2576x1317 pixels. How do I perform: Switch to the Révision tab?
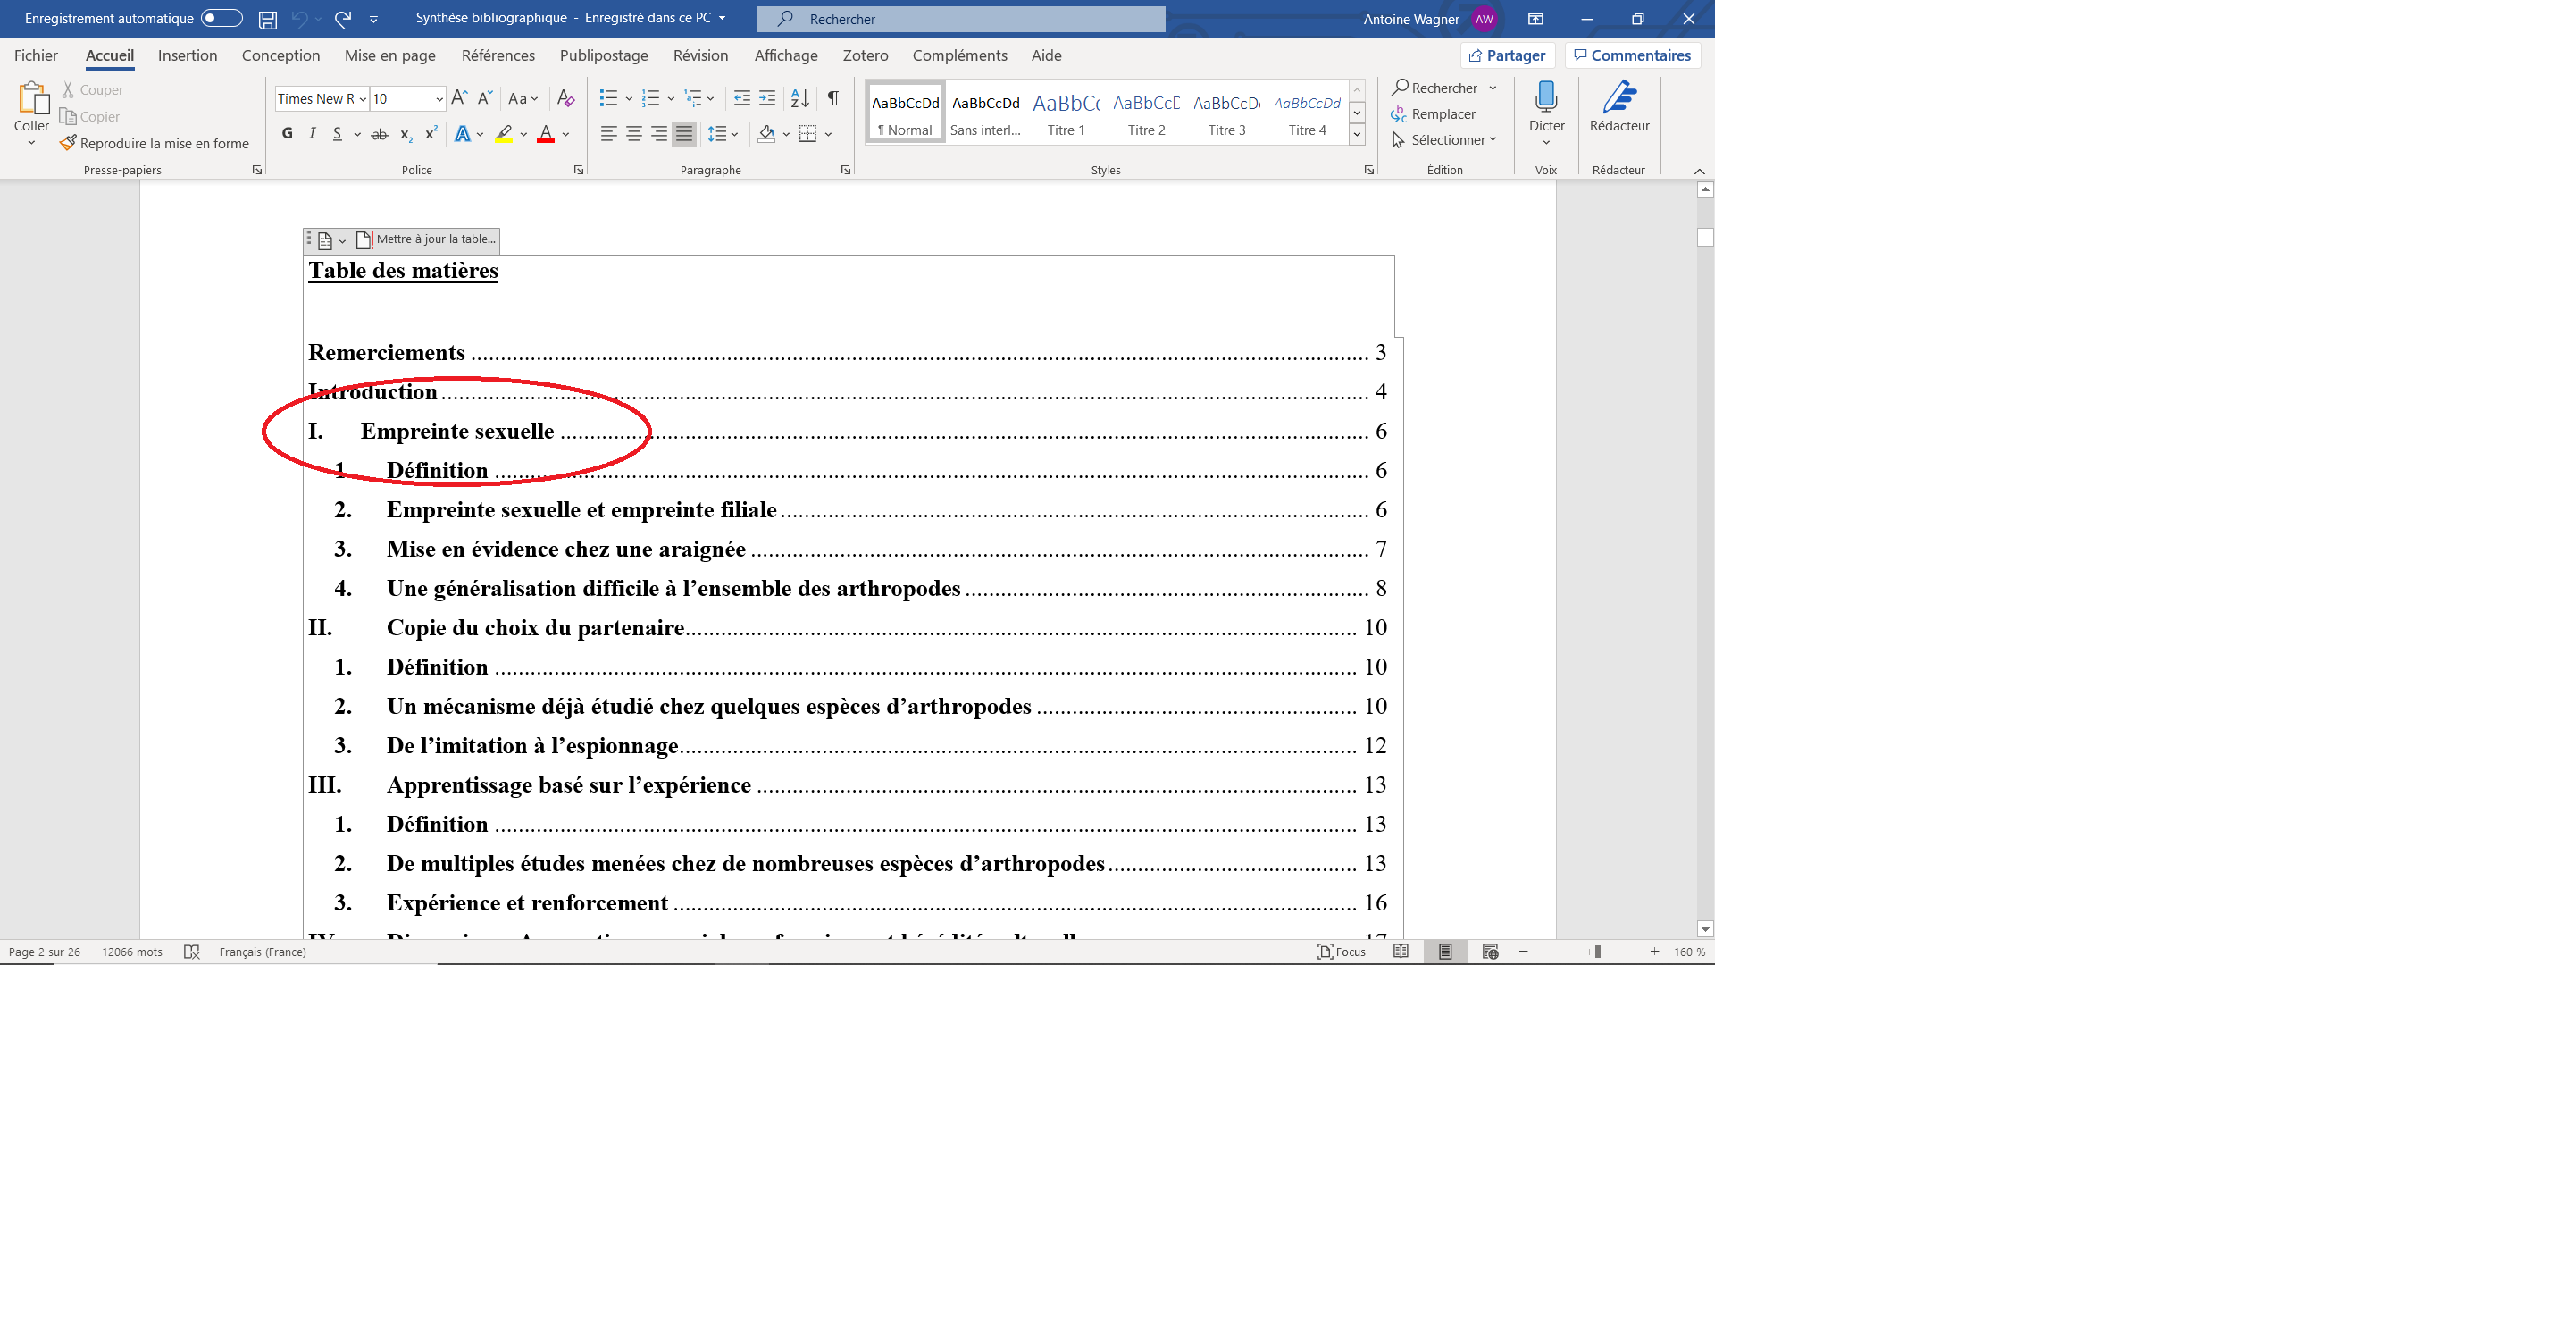coord(700,55)
